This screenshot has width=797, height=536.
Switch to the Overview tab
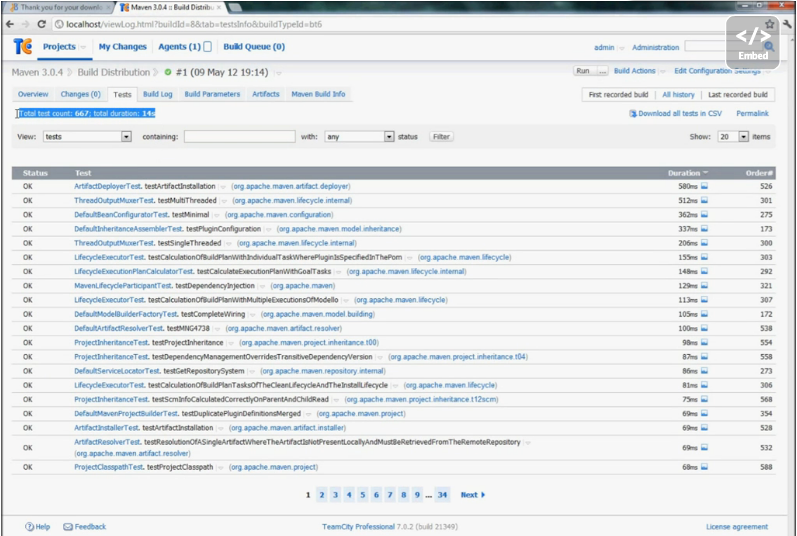pos(33,94)
